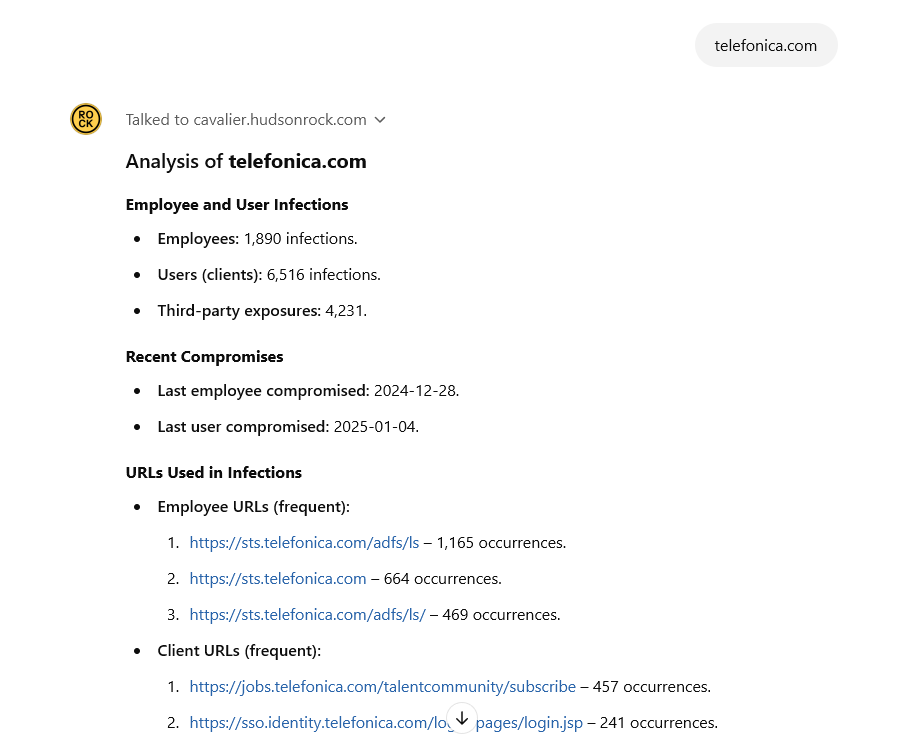Open the sts.telefonica.com/adfs/ls/ trailing-slash link
This screenshot has height=742, width=906.
tap(307, 614)
